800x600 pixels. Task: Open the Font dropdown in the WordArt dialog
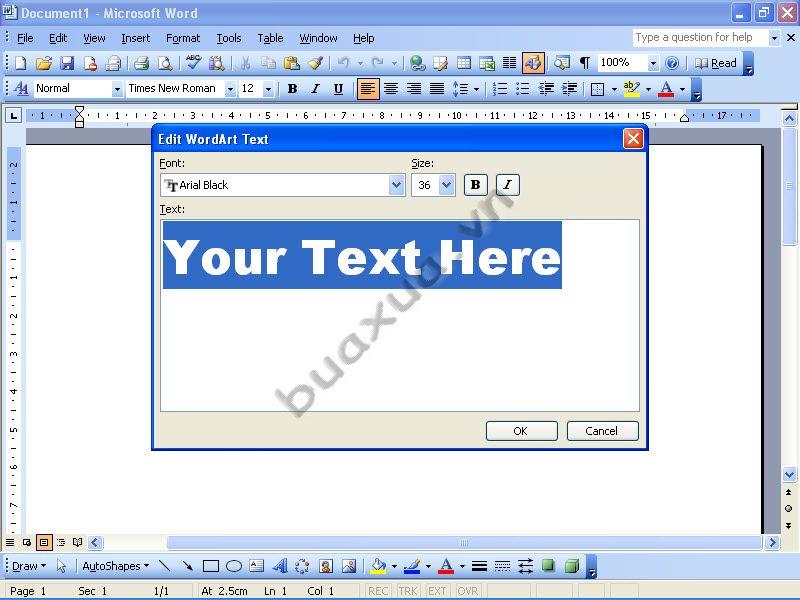pyautogui.click(x=396, y=185)
